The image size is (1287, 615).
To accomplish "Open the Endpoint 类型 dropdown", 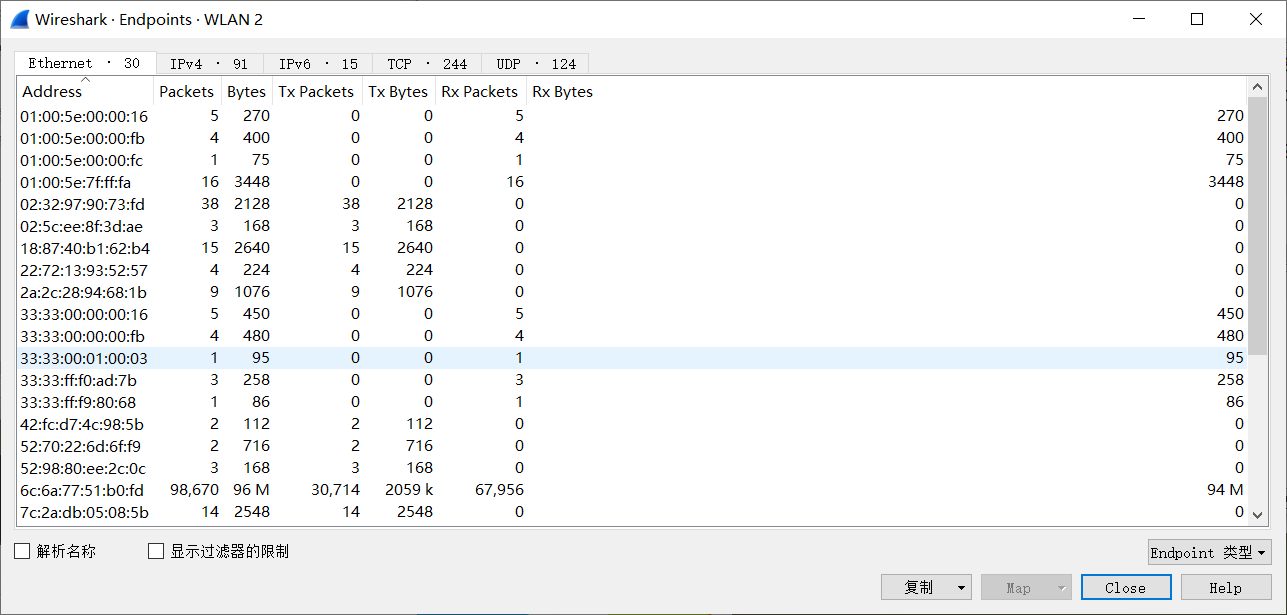I will [x=1209, y=553].
